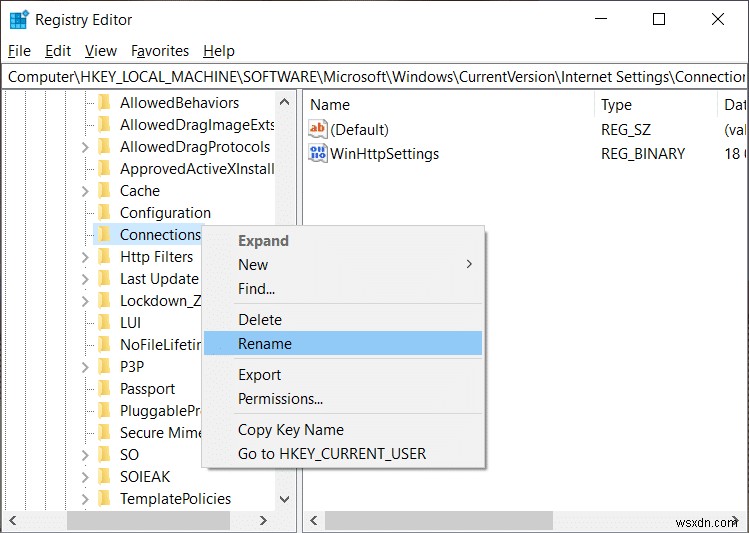
Task: Expand the AllowedDragProtocols key
Action: [85, 147]
